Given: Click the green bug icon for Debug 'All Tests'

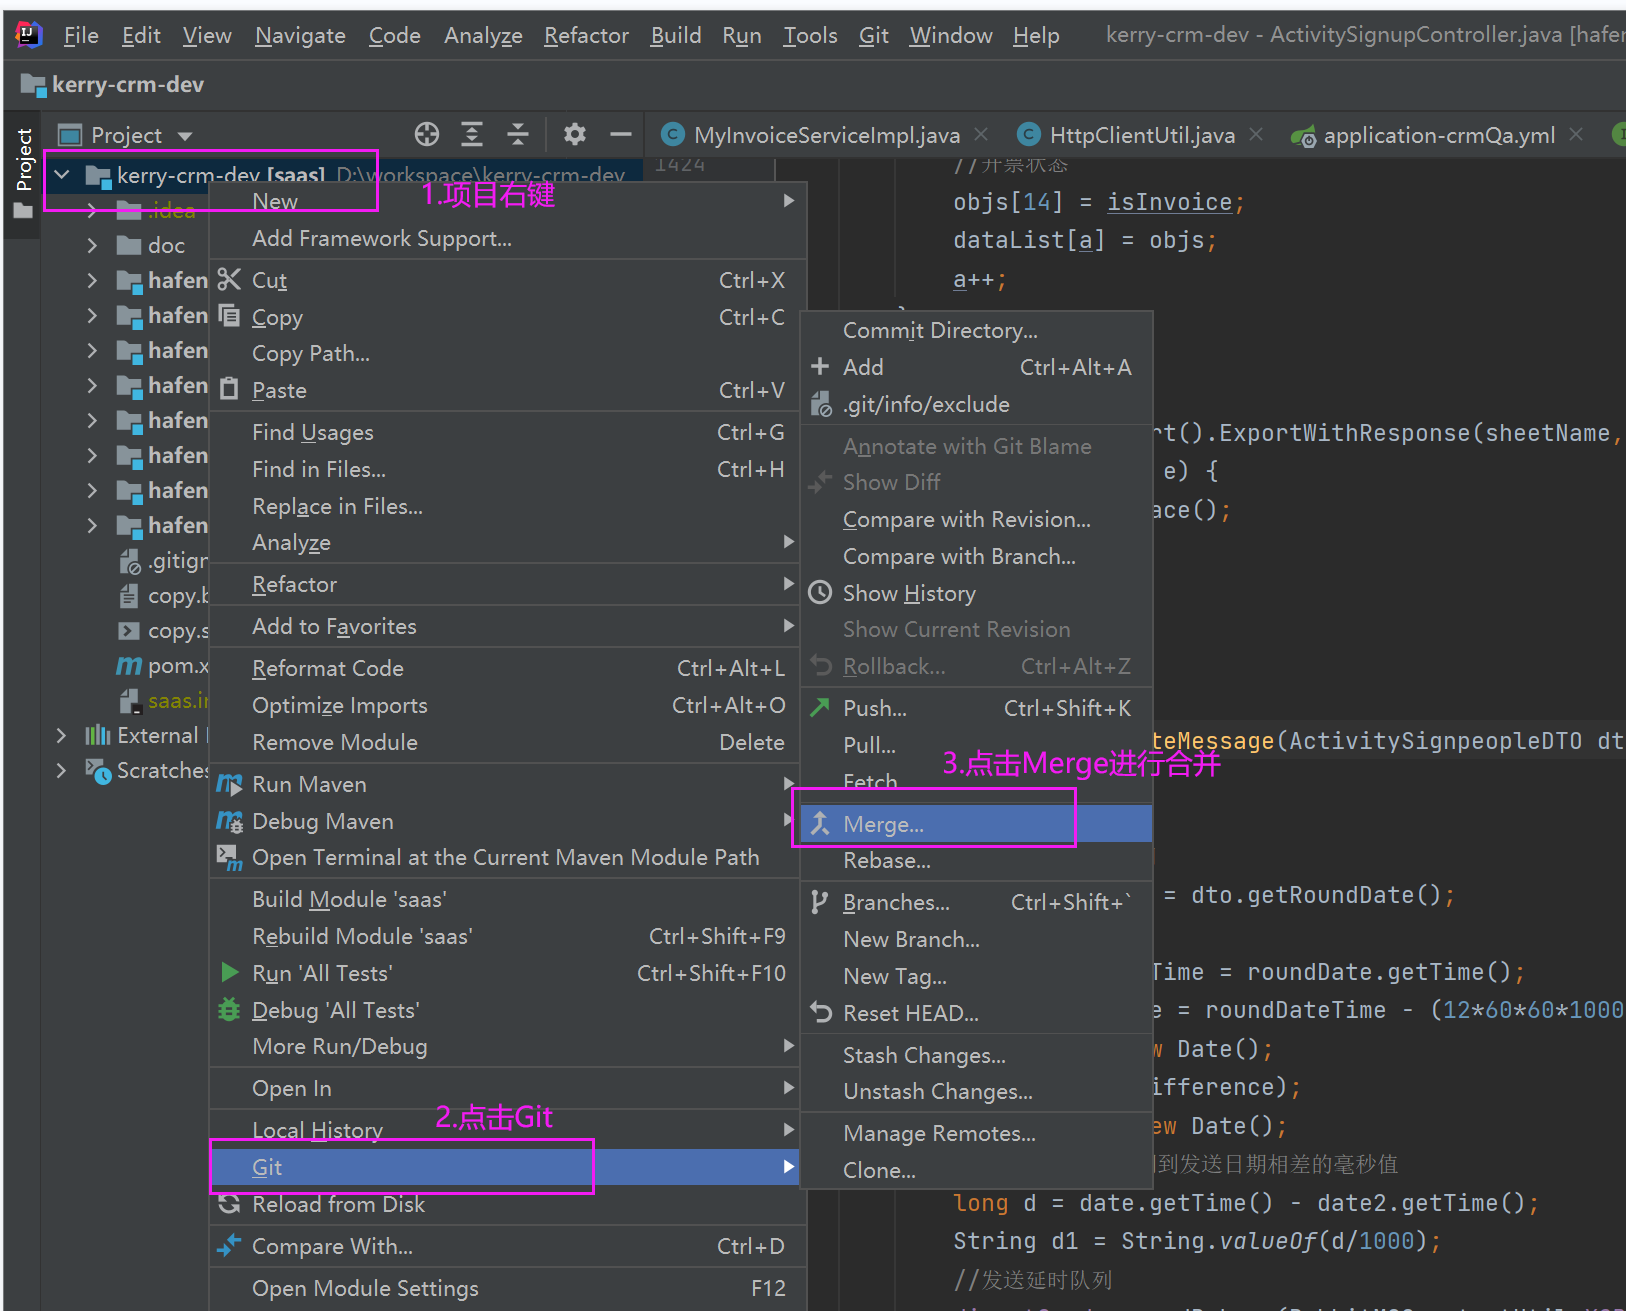Looking at the screenshot, I should pyautogui.click(x=229, y=1010).
